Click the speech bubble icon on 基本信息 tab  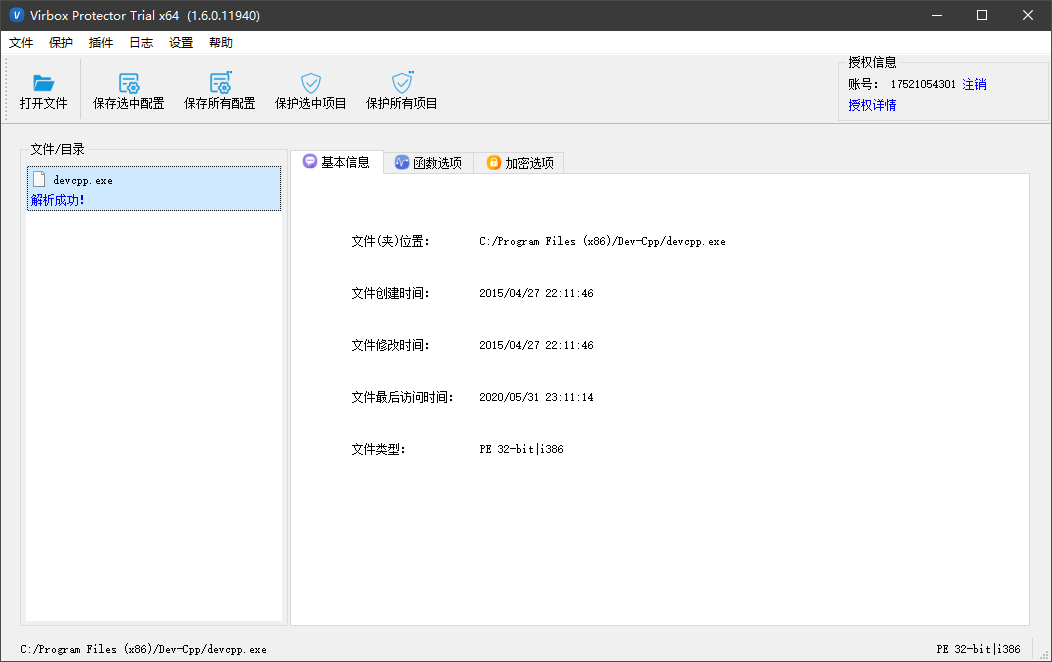310,161
